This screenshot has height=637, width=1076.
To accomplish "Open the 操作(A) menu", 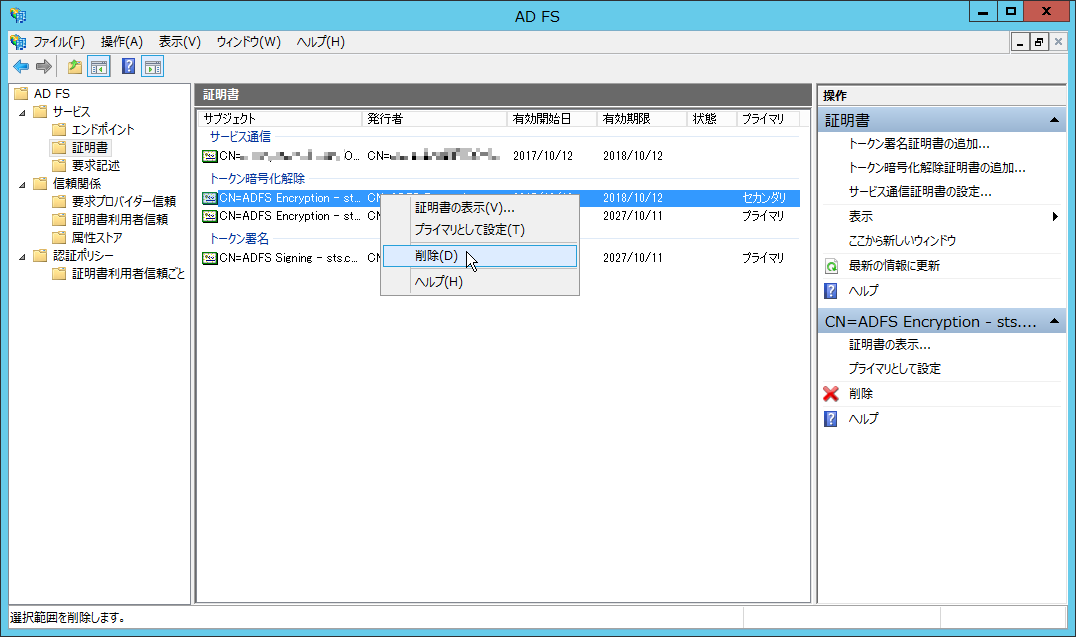I will coord(121,42).
